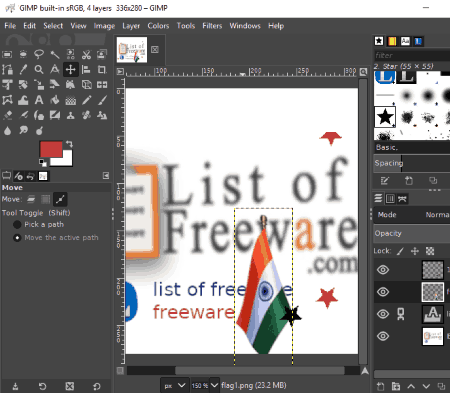Image resolution: width=450 pixels, height=393 pixels.
Task: Open image menu button at ruler corner
Action: click(120, 71)
